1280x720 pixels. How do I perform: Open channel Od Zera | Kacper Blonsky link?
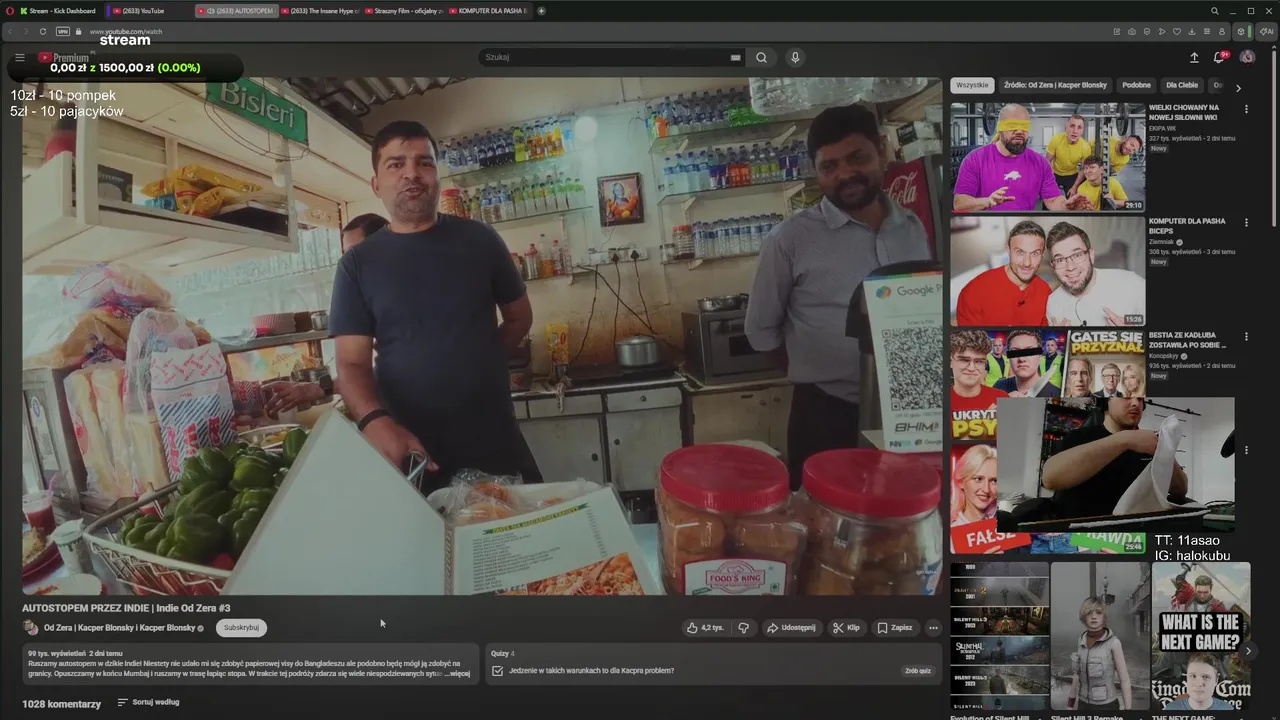coord(119,628)
